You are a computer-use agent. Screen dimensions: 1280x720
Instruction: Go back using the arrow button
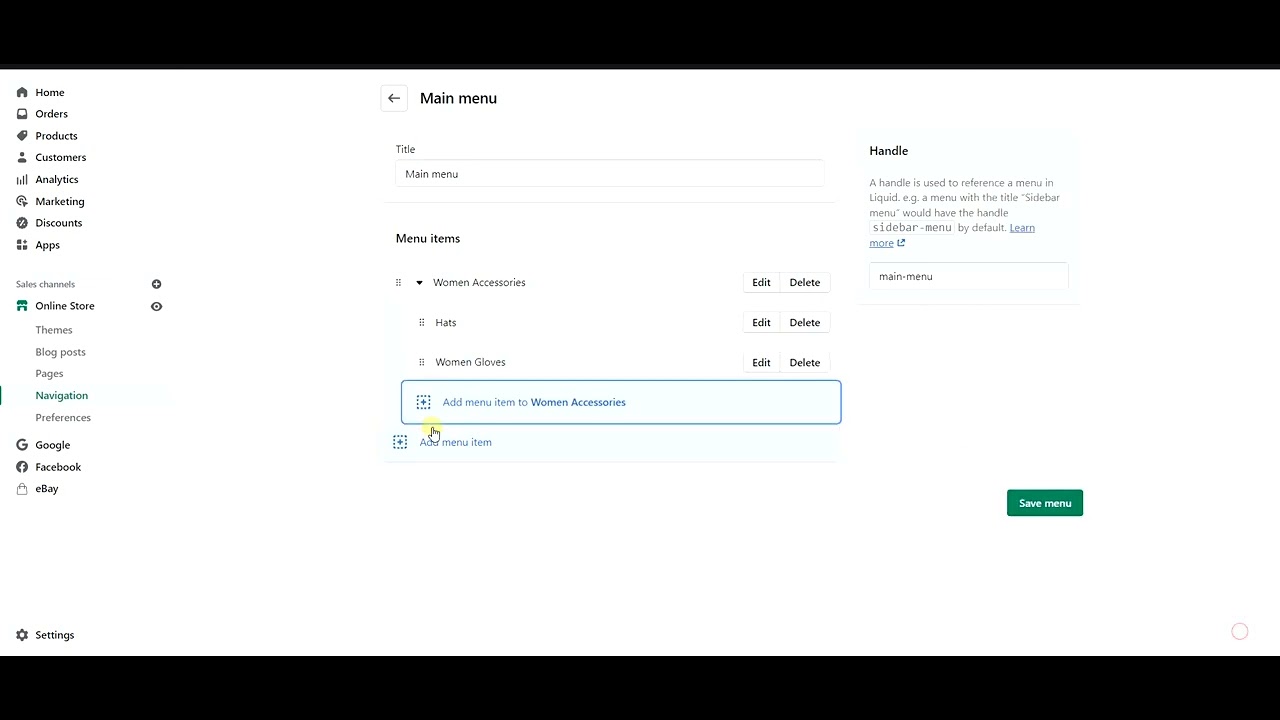394,98
